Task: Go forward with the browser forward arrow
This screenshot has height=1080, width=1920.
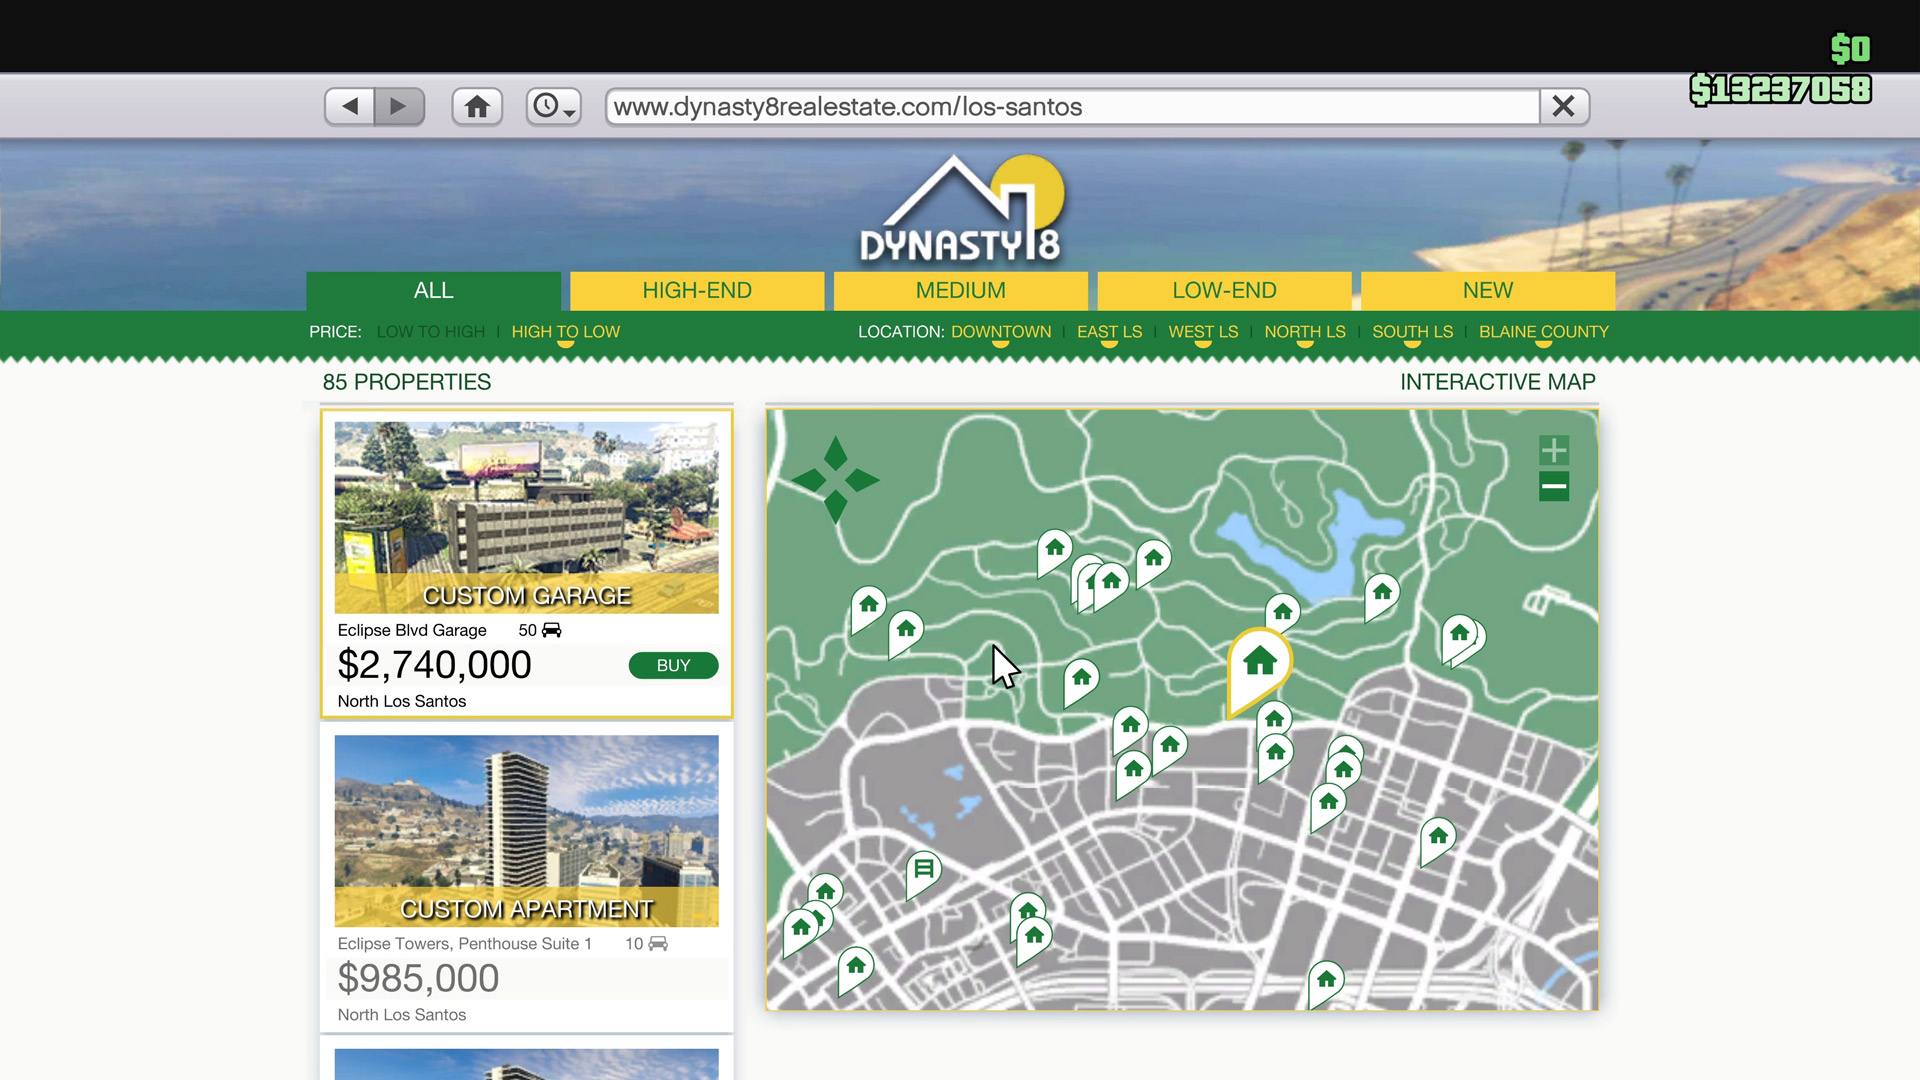Action: 399,106
